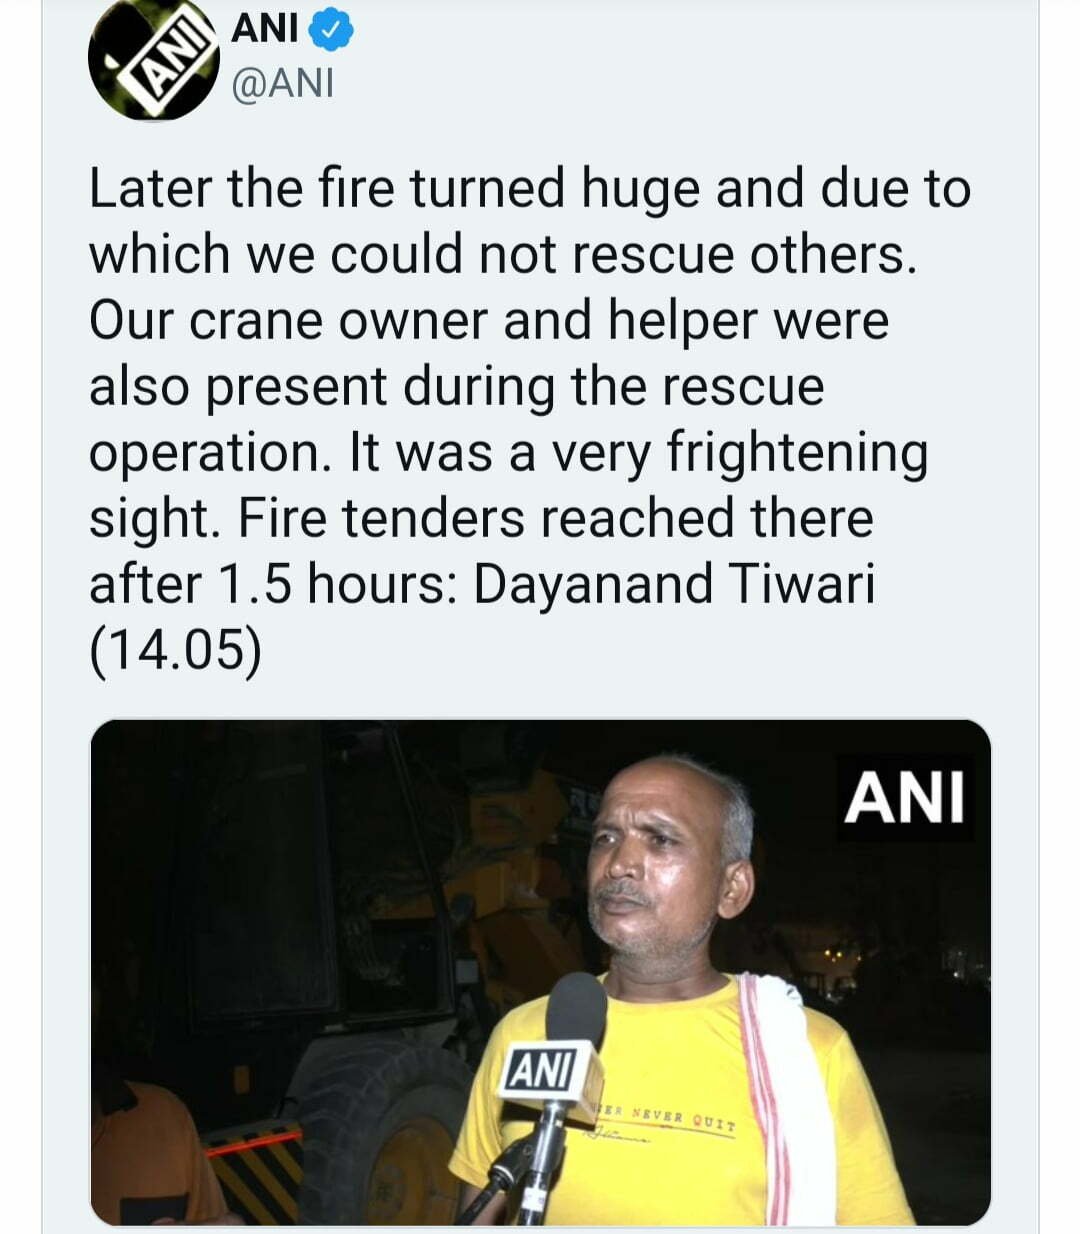Screen dimensions: 1080x1234
Task: Open the attached interview photo
Action: coord(540,972)
